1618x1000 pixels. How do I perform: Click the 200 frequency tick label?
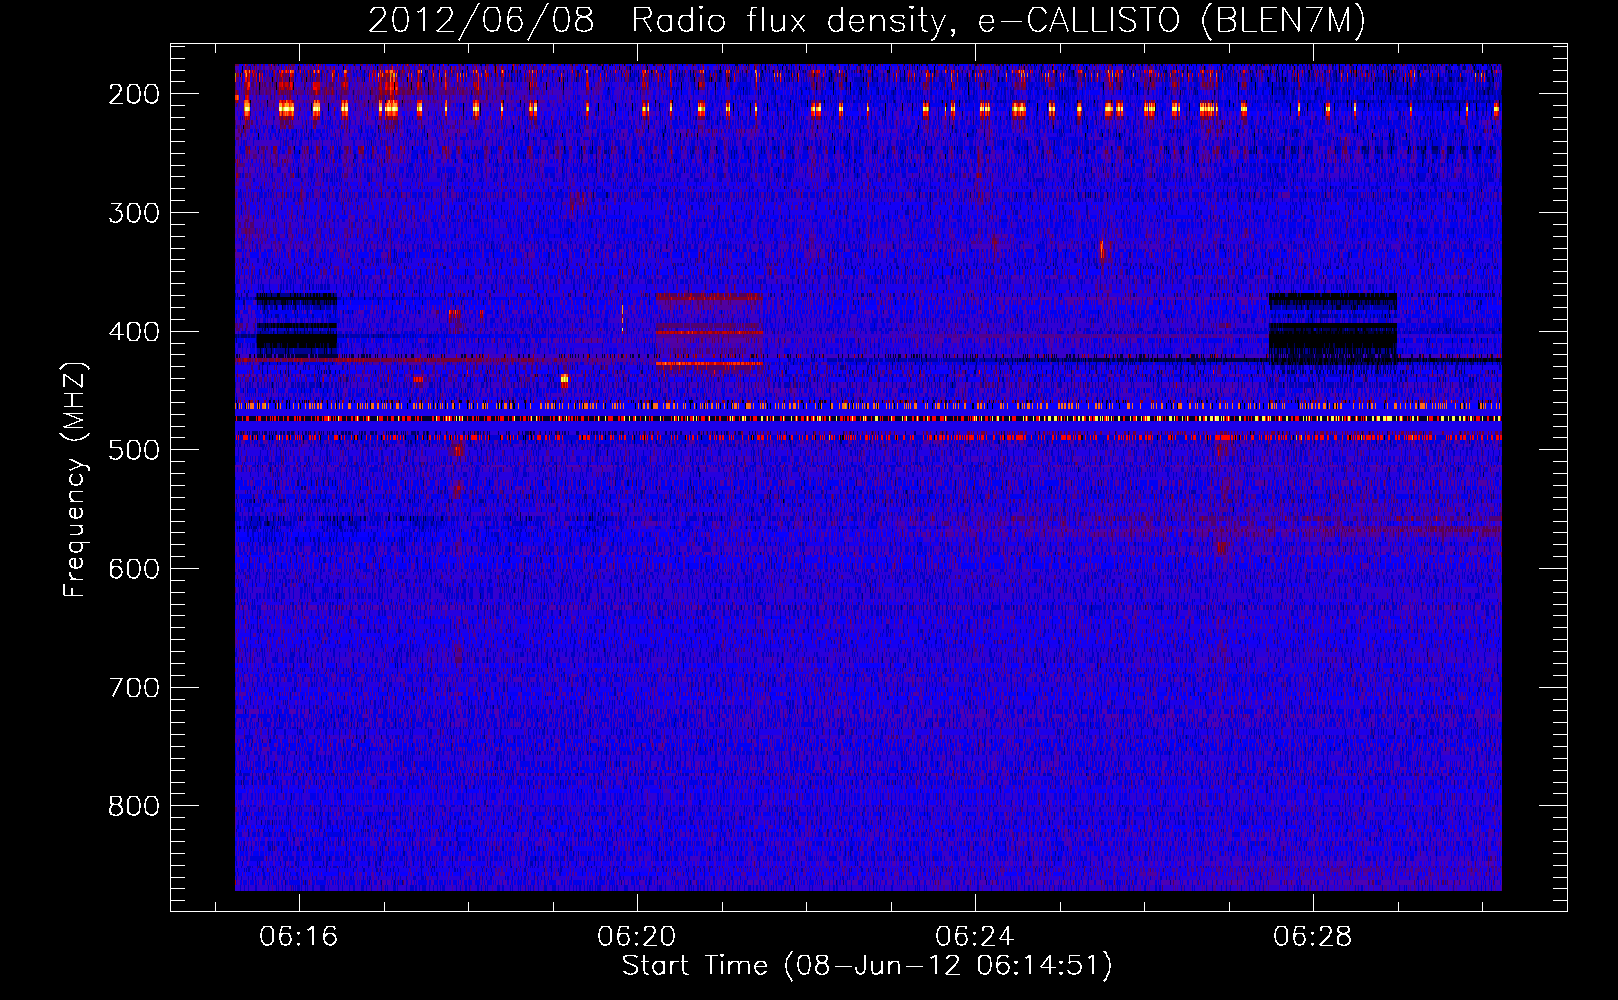[x=134, y=94]
